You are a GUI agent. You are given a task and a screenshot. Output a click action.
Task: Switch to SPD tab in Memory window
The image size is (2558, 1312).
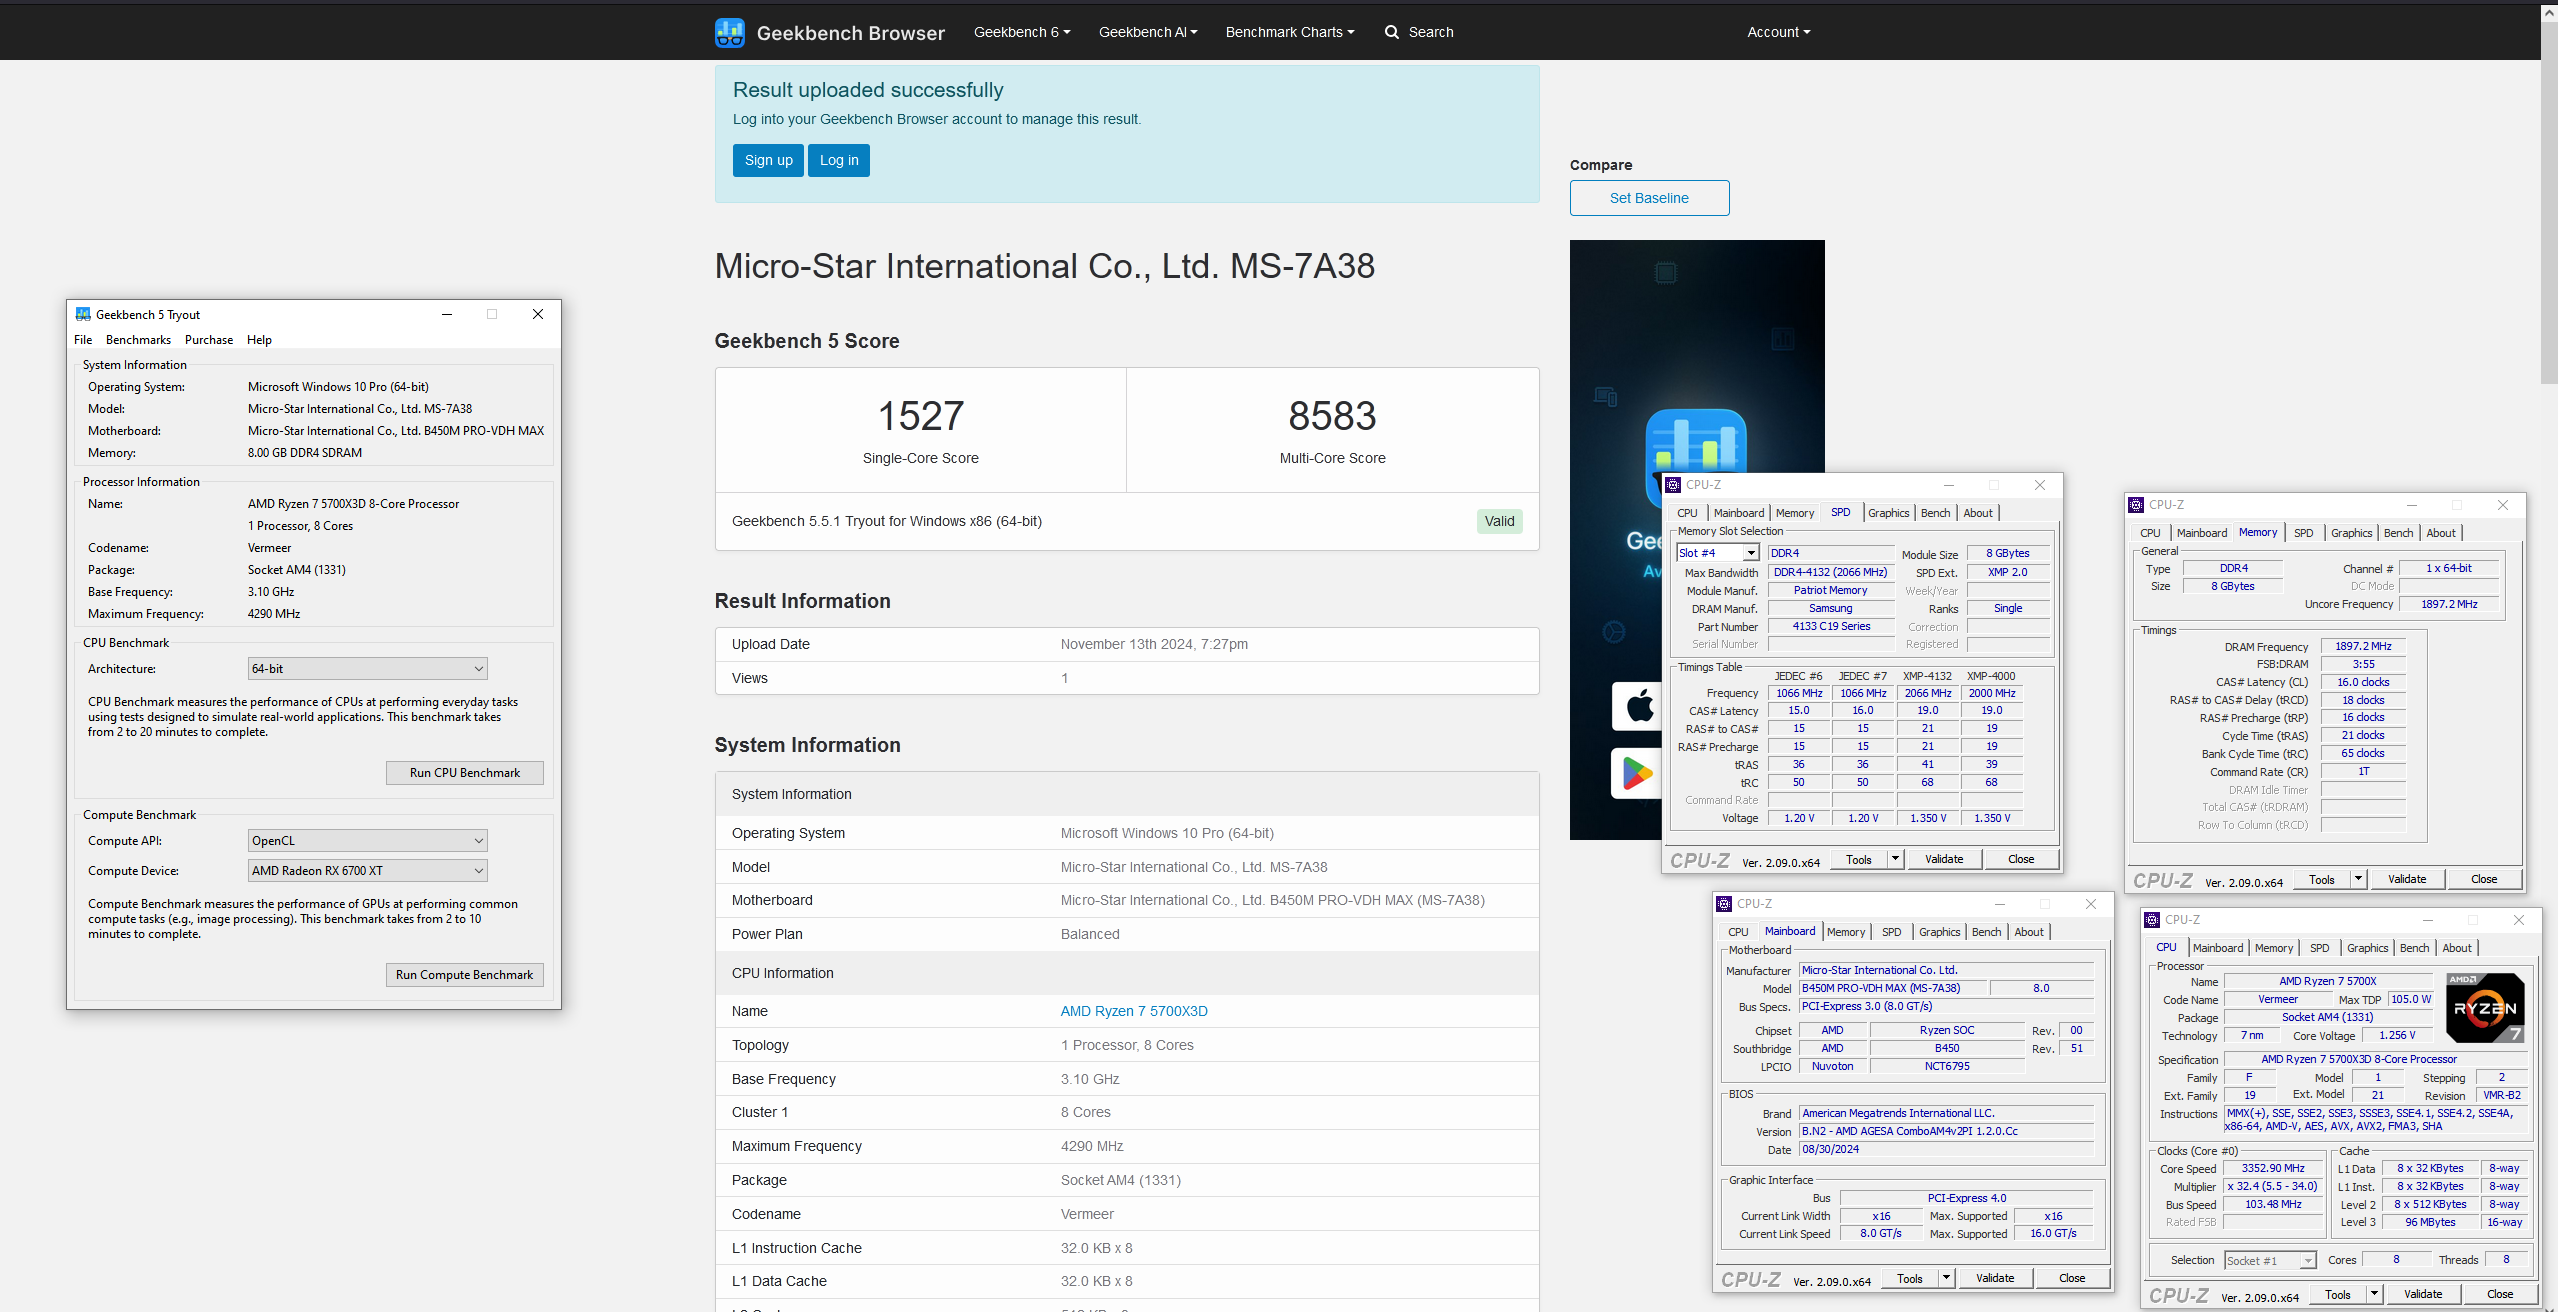point(2303,533)
